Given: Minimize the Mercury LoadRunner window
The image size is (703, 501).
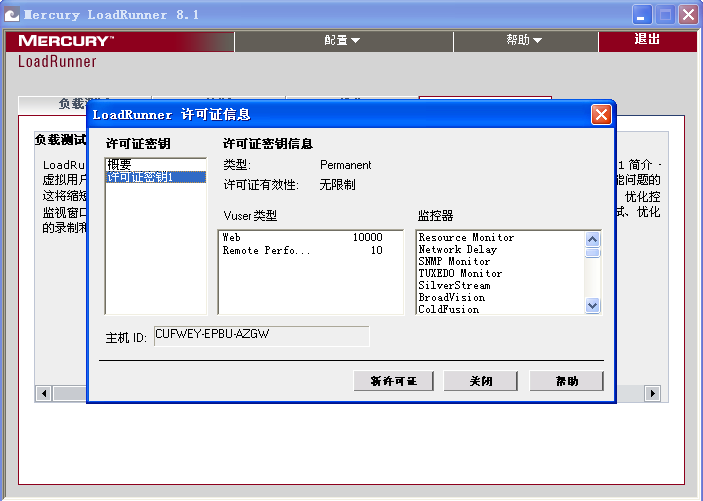Looking at the screenshot, I should 642,15.
